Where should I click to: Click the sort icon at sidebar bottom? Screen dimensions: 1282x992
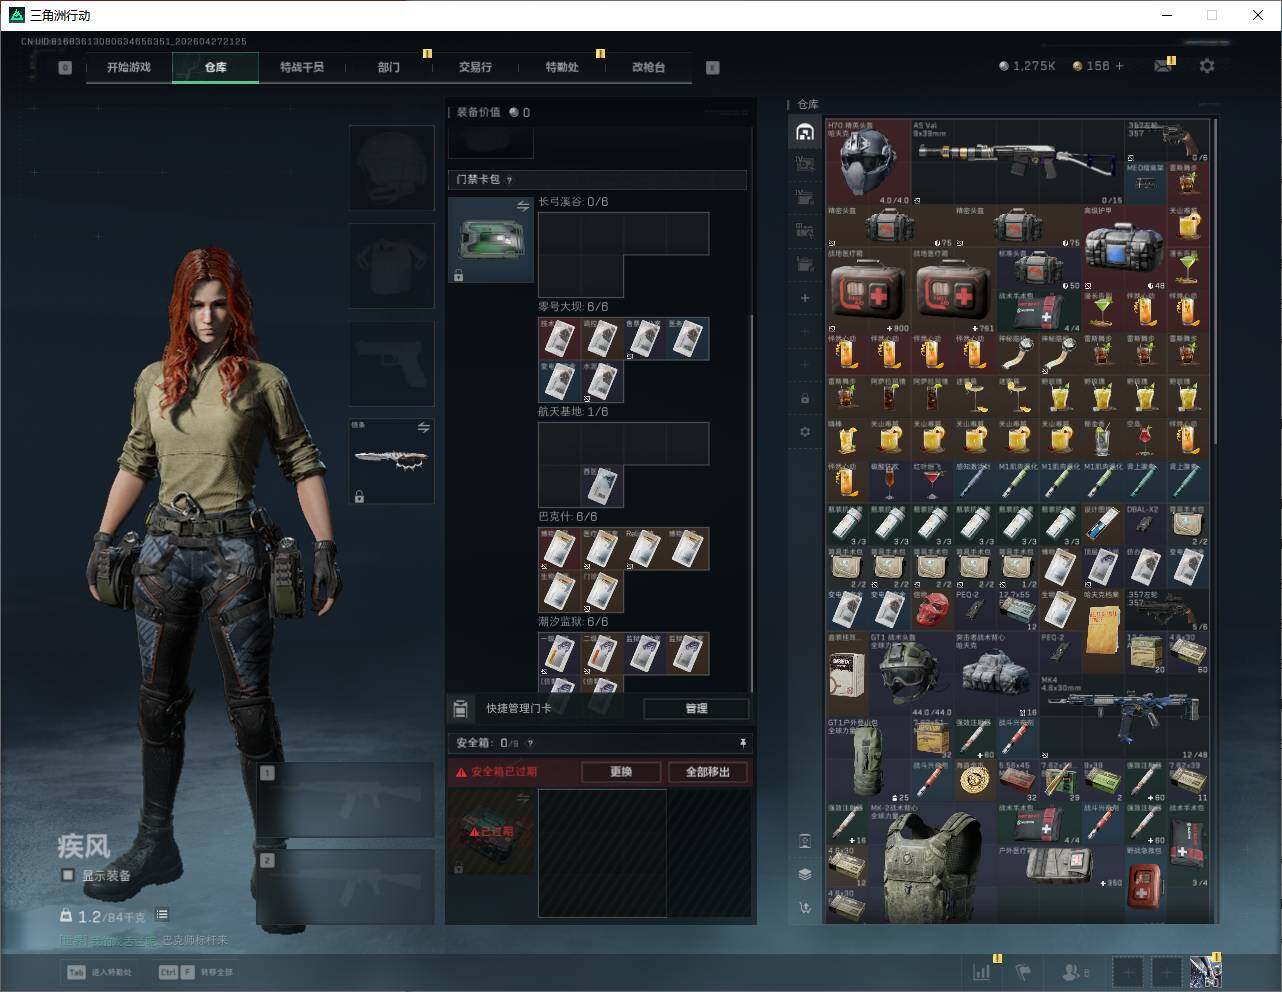pos(805,908)
